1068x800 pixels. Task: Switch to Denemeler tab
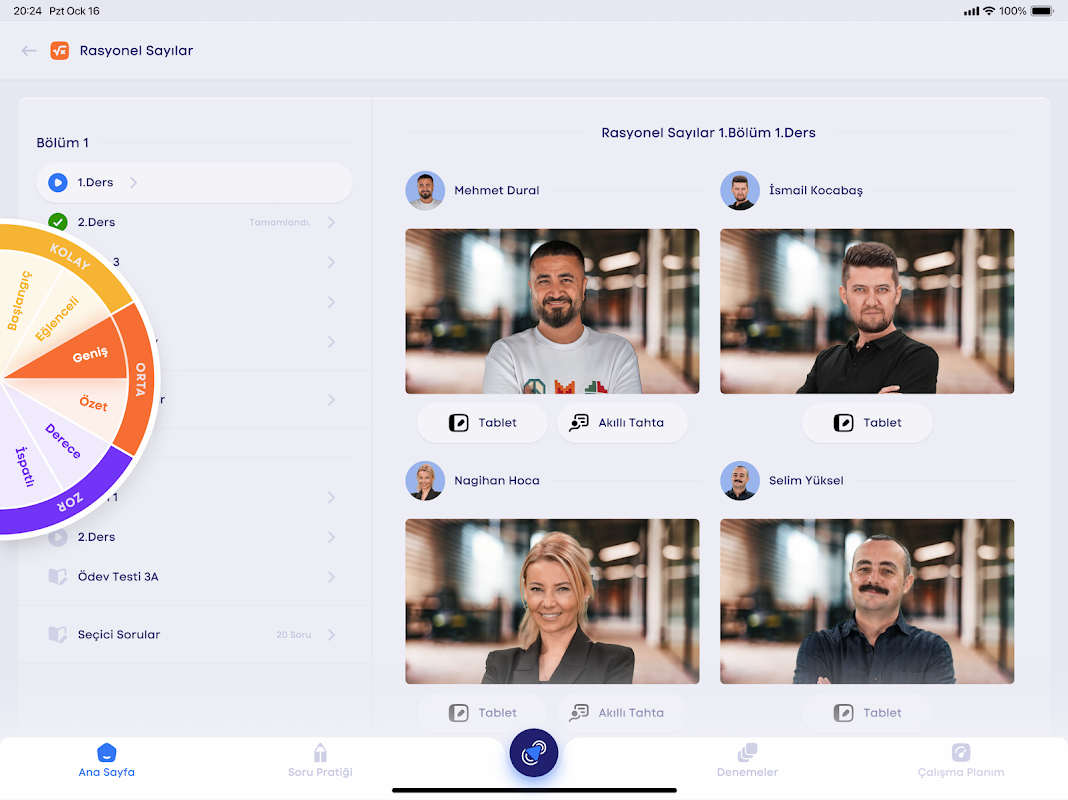click(747, 761)
